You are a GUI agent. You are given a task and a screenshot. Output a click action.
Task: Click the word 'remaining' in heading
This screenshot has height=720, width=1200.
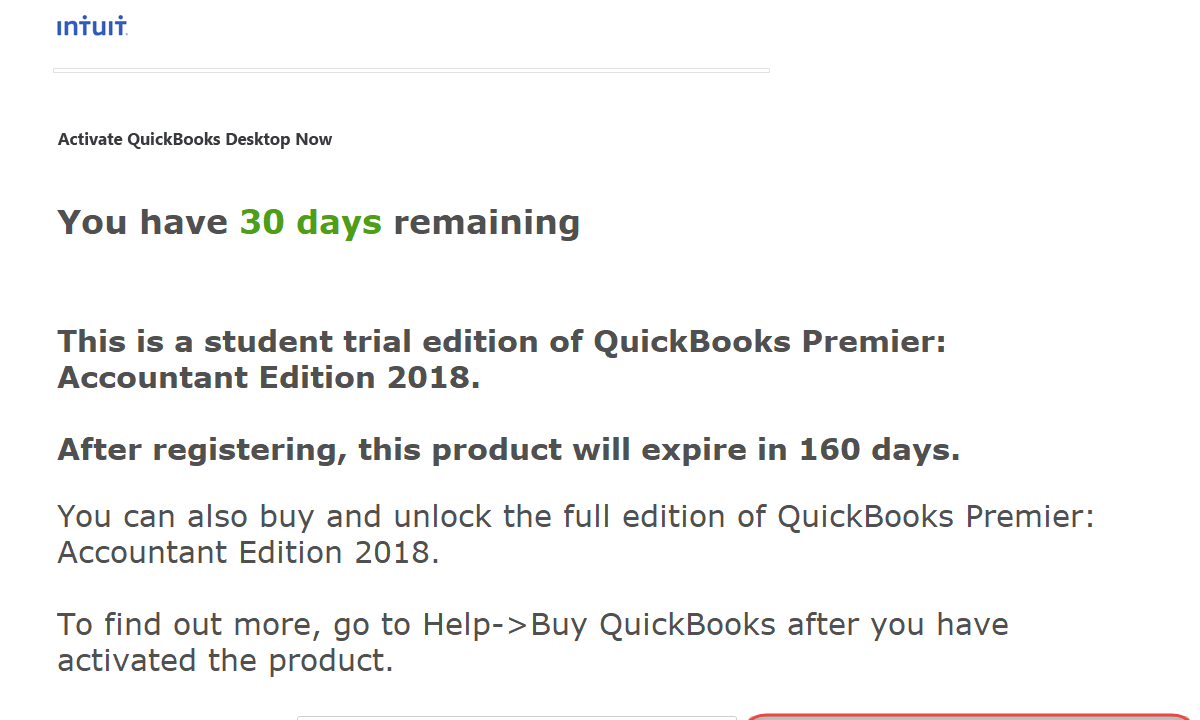pyautogui.click(x=487, y=222)
